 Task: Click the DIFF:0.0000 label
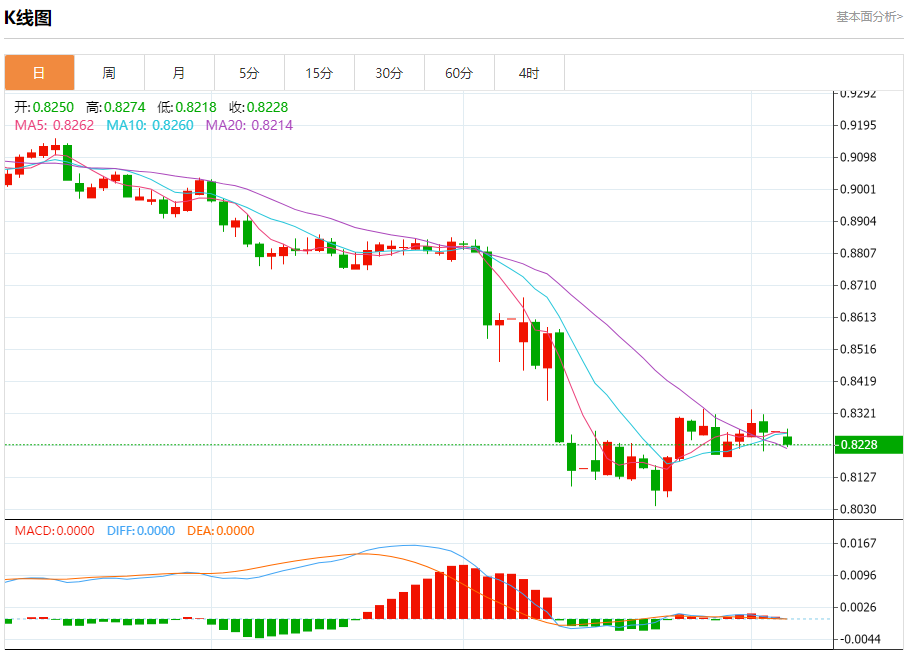[141, 531]
